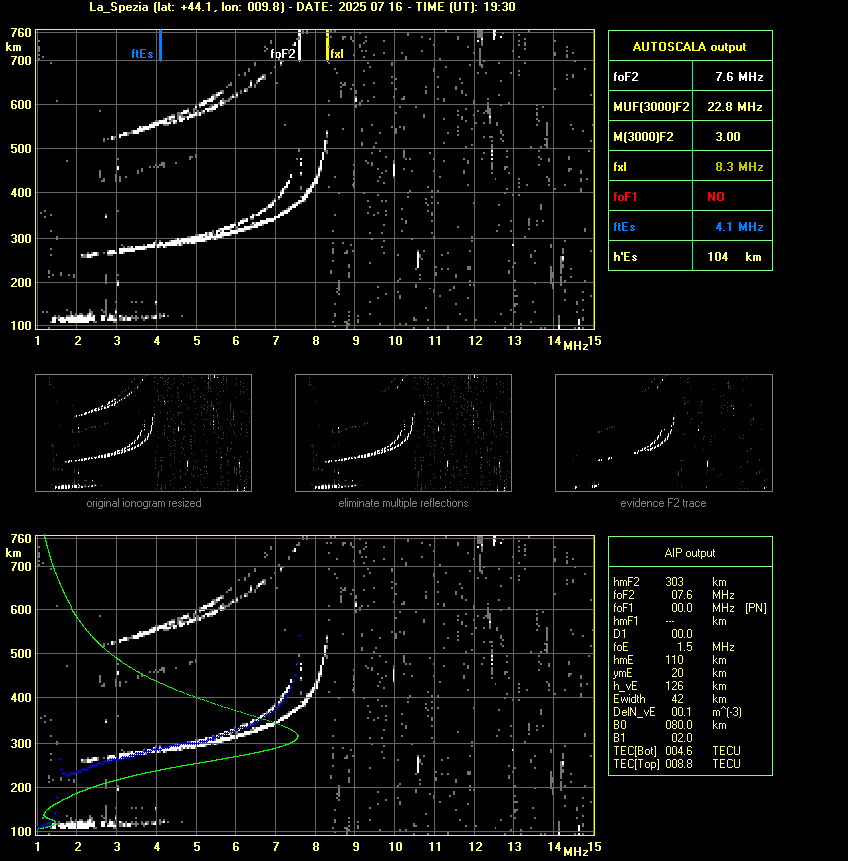Open the eliminate multiple reflections thumbnail
Viewport: 848px width, 861px height.
pyautogui.click(x=403, y=433)
